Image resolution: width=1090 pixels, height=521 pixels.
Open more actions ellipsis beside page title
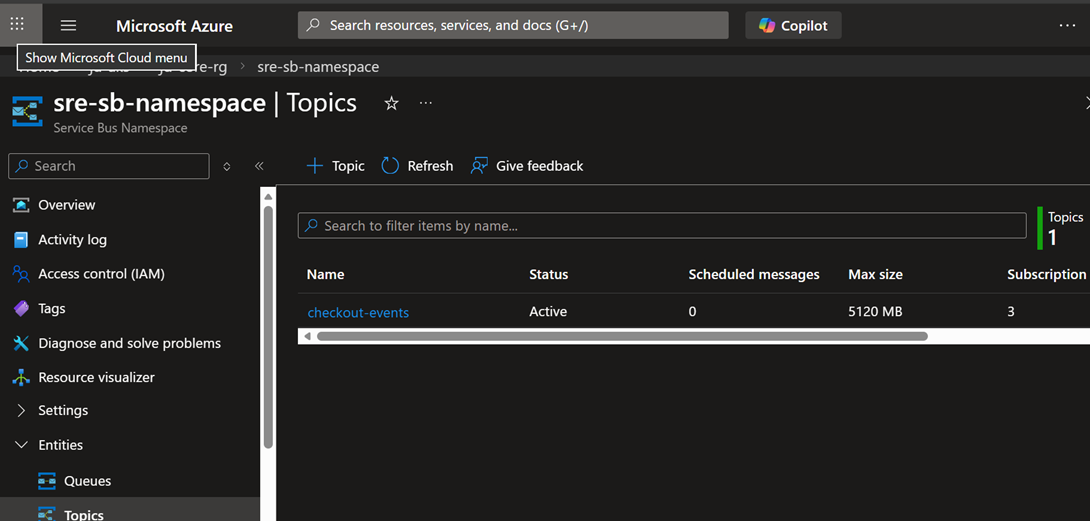click(x=425, y=103)
